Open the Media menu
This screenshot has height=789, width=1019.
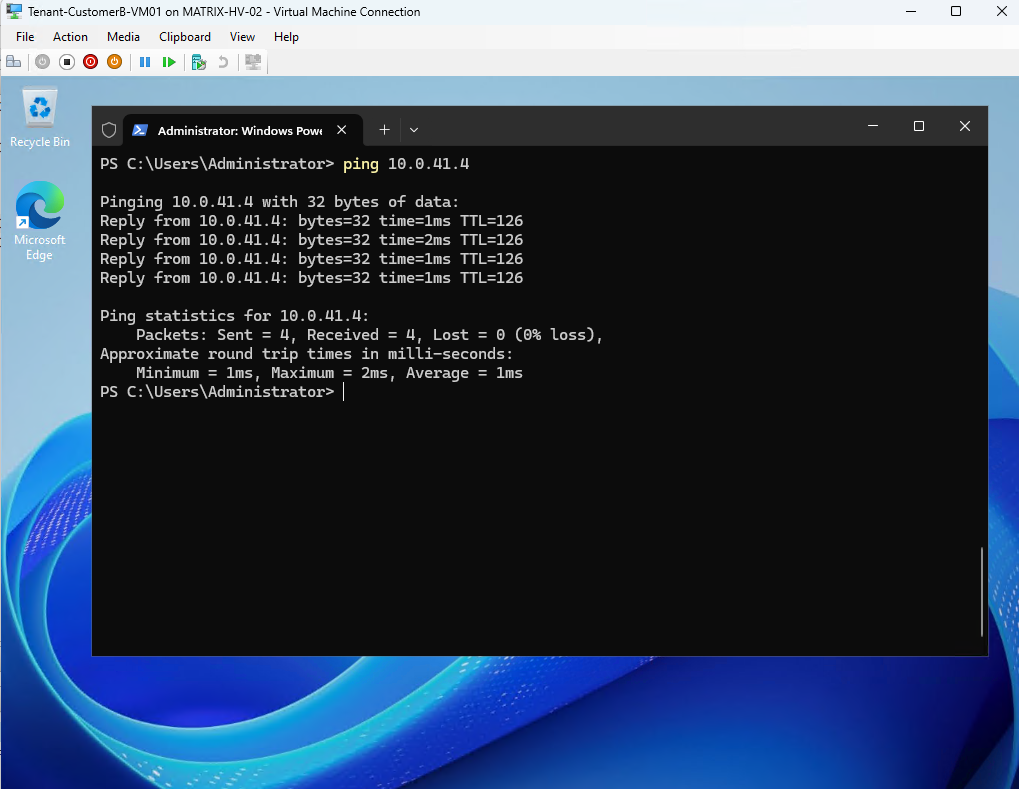[x=123, y=37]
